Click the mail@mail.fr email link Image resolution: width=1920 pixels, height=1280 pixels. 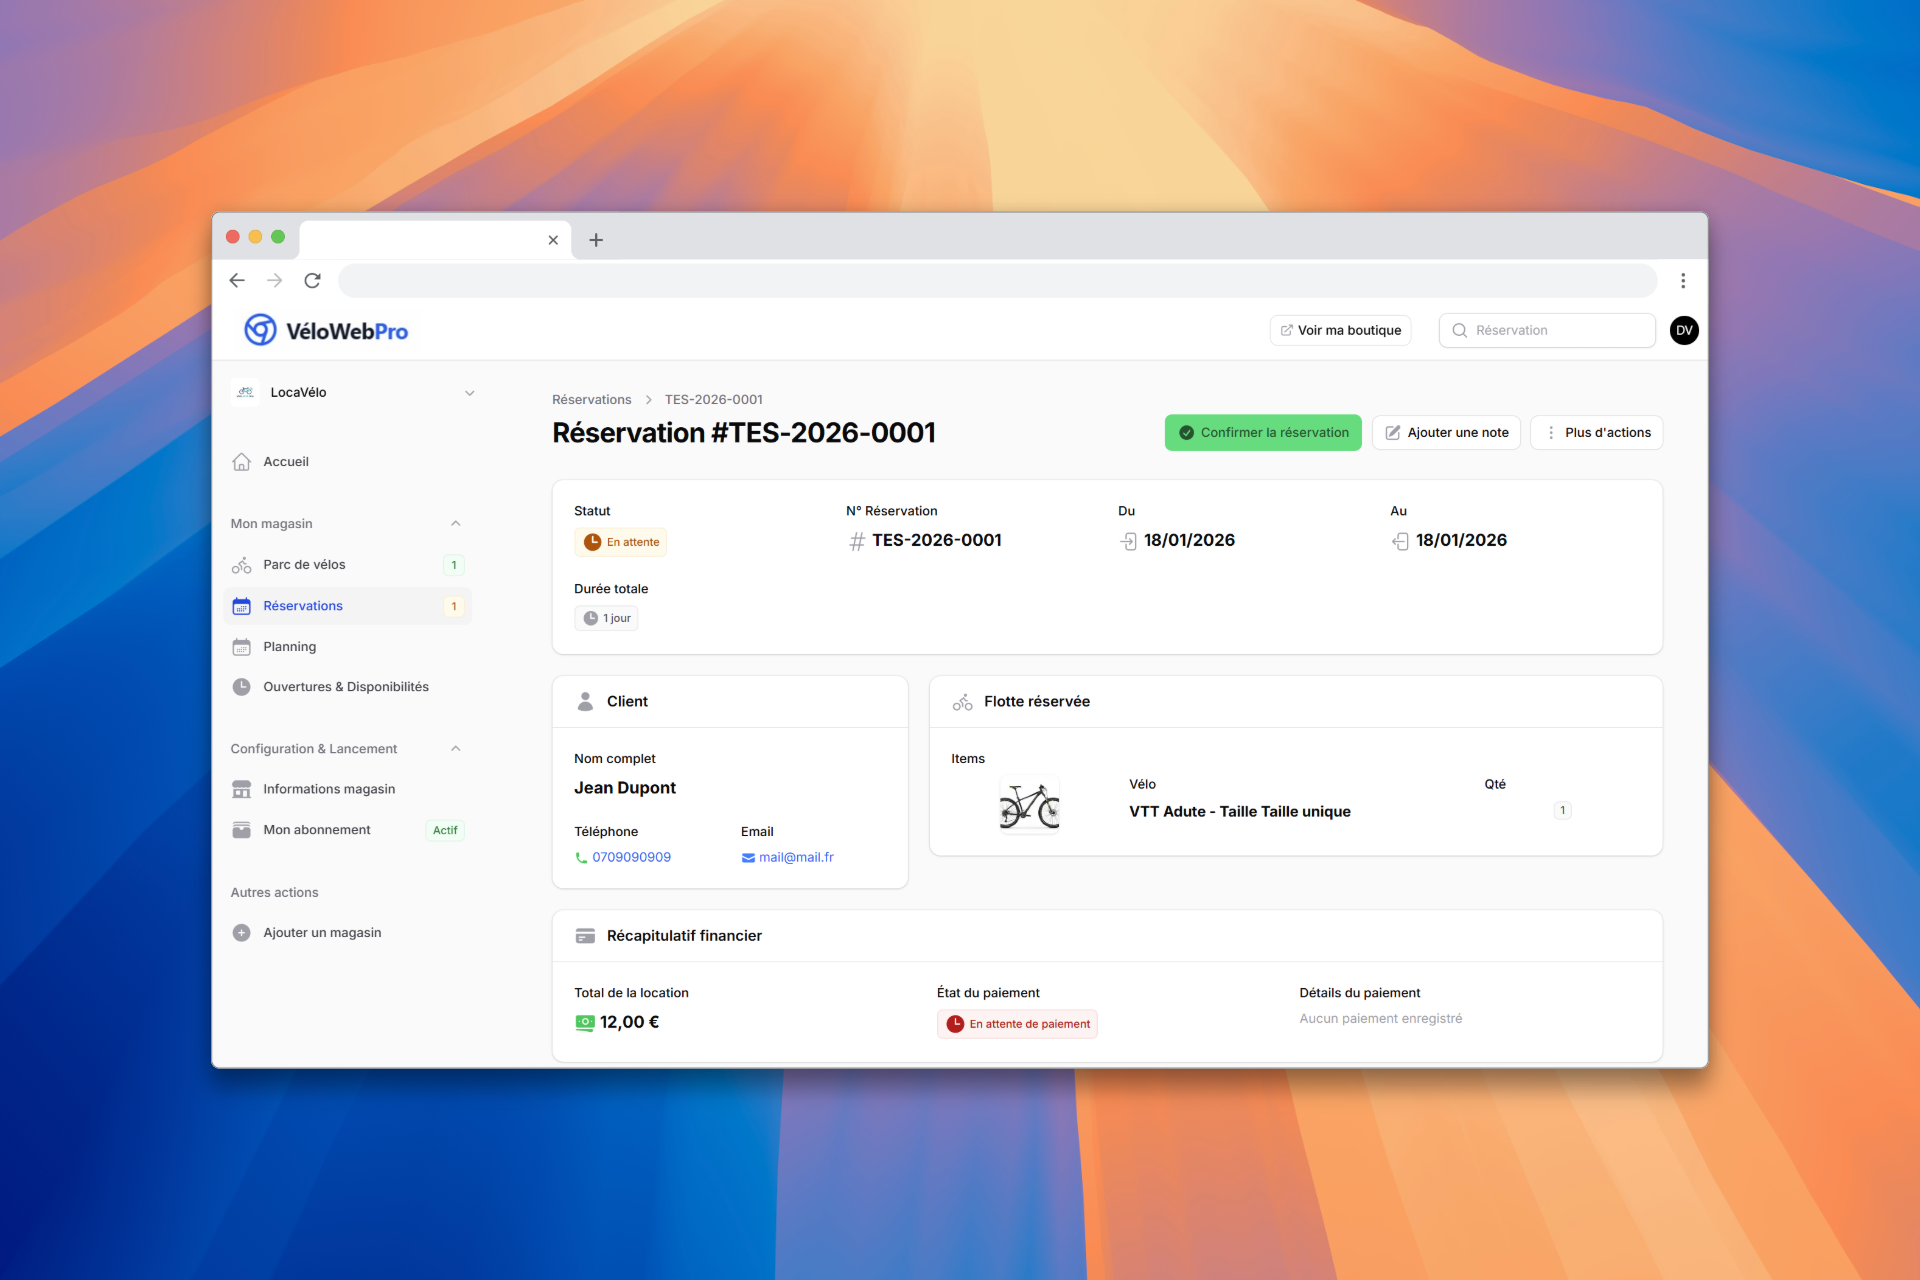point(795,857)
